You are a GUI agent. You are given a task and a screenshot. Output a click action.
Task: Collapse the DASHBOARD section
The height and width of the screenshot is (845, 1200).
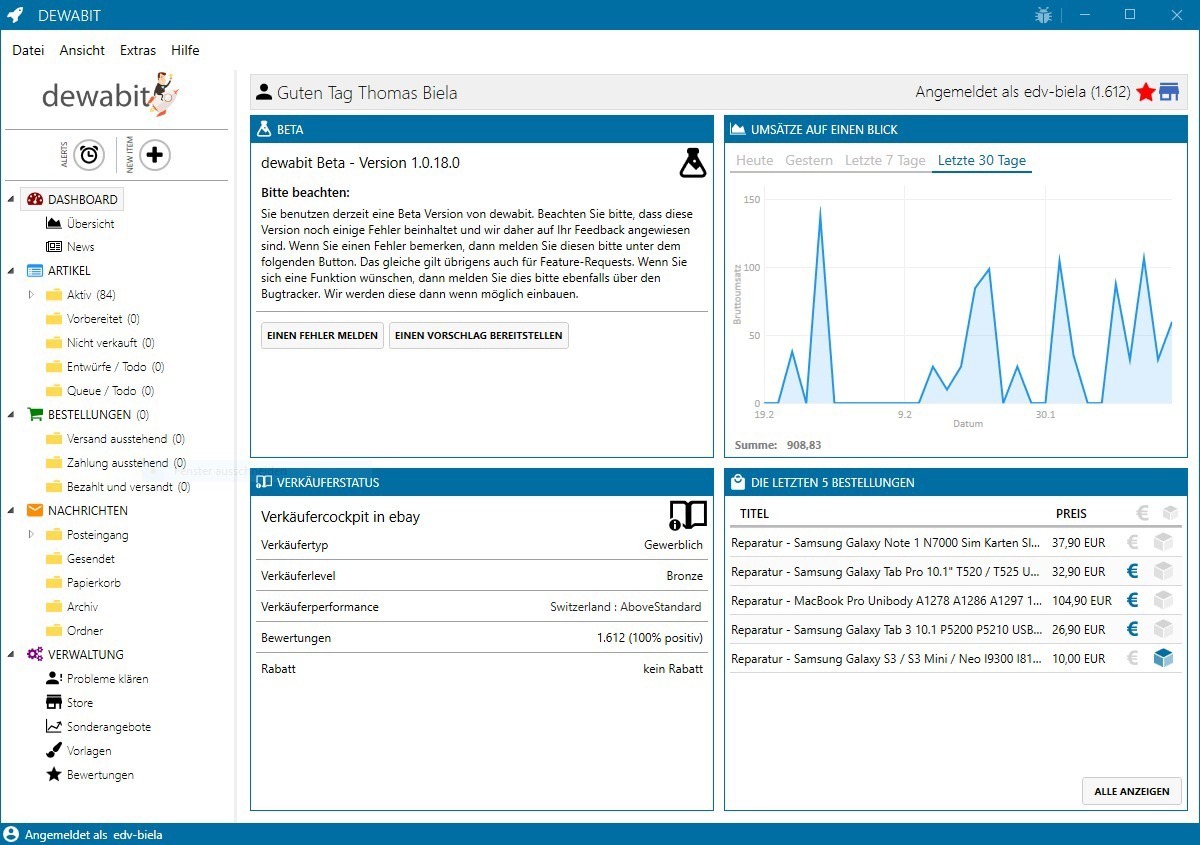11,199
